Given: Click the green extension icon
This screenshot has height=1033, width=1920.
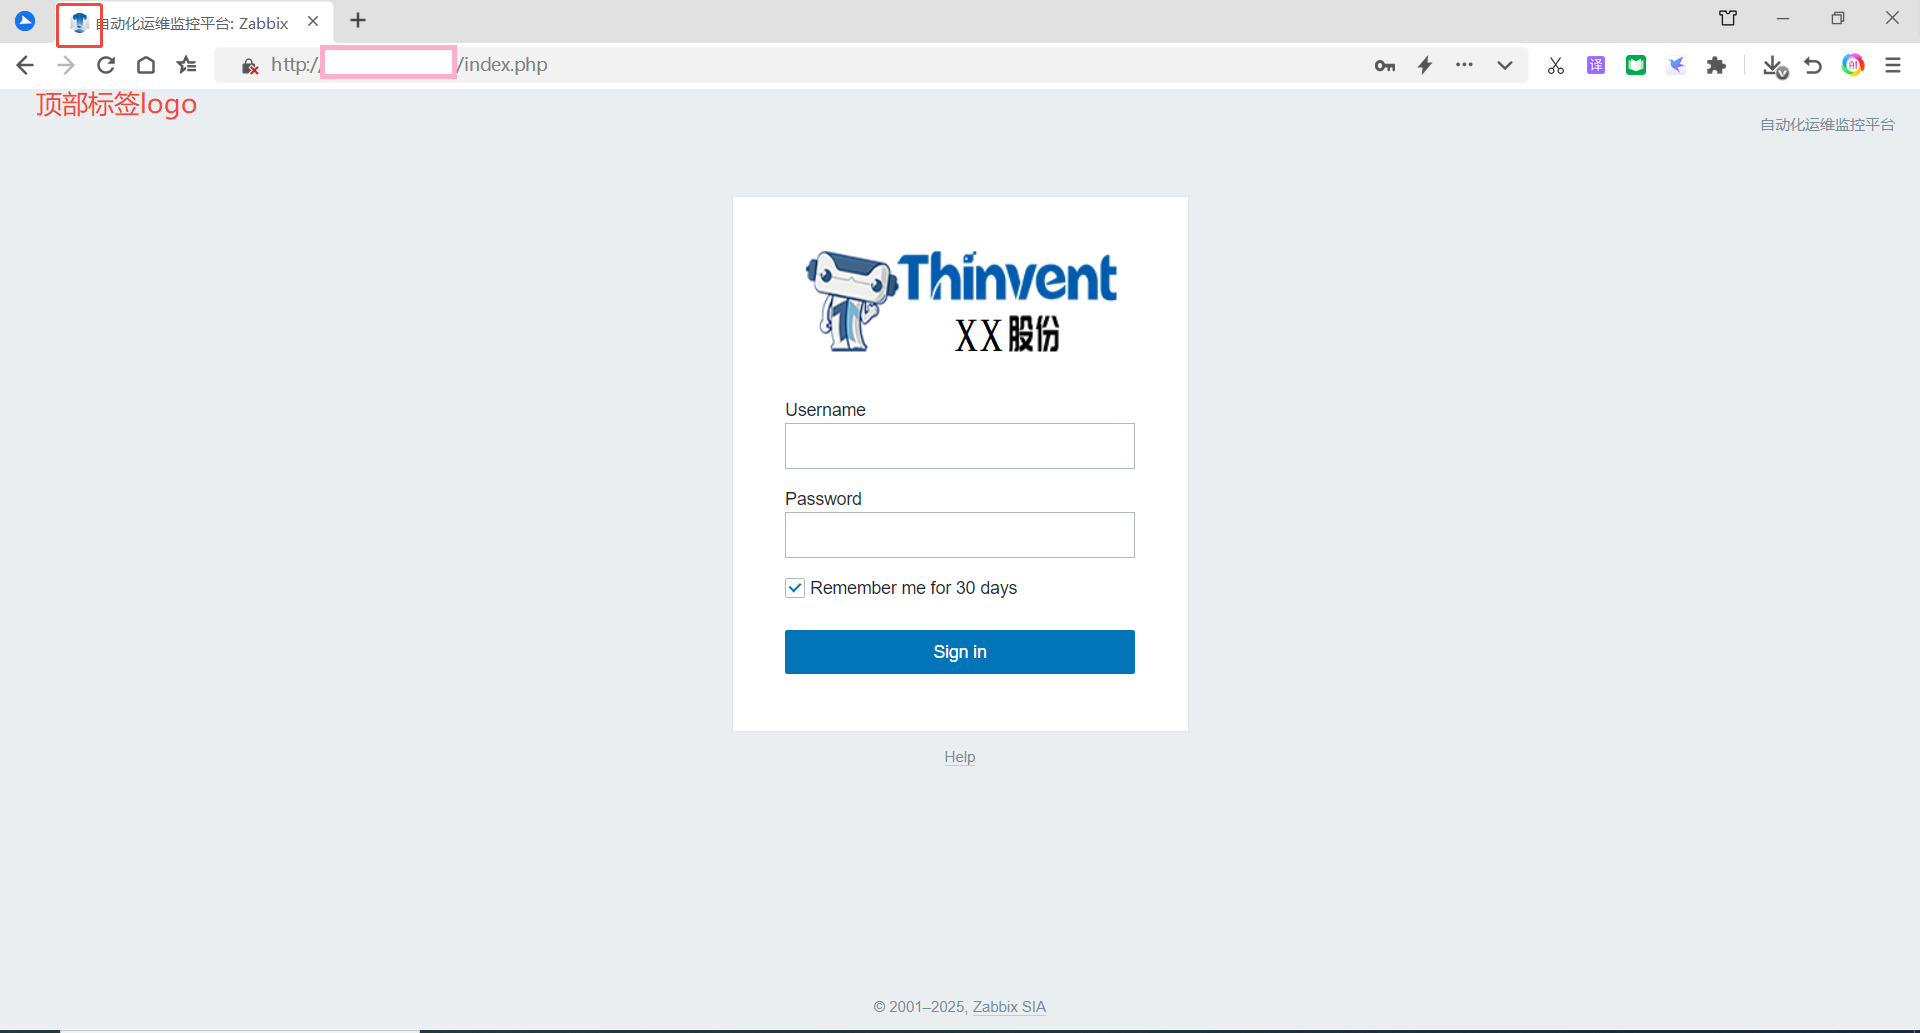Looking at the screenshot, I should click(1636, 65).
